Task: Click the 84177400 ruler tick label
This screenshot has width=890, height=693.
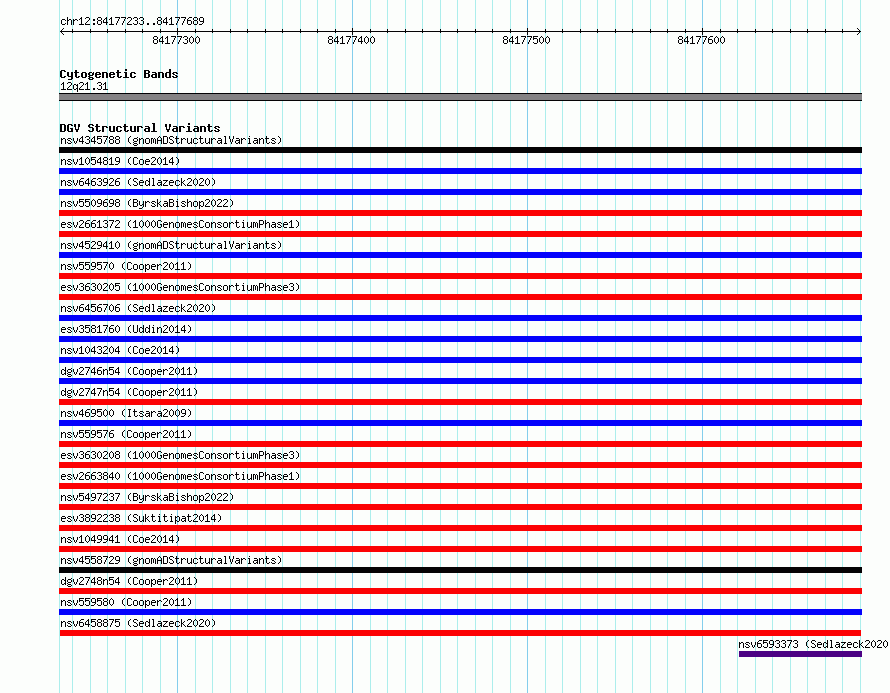Action: click(351, 40)
